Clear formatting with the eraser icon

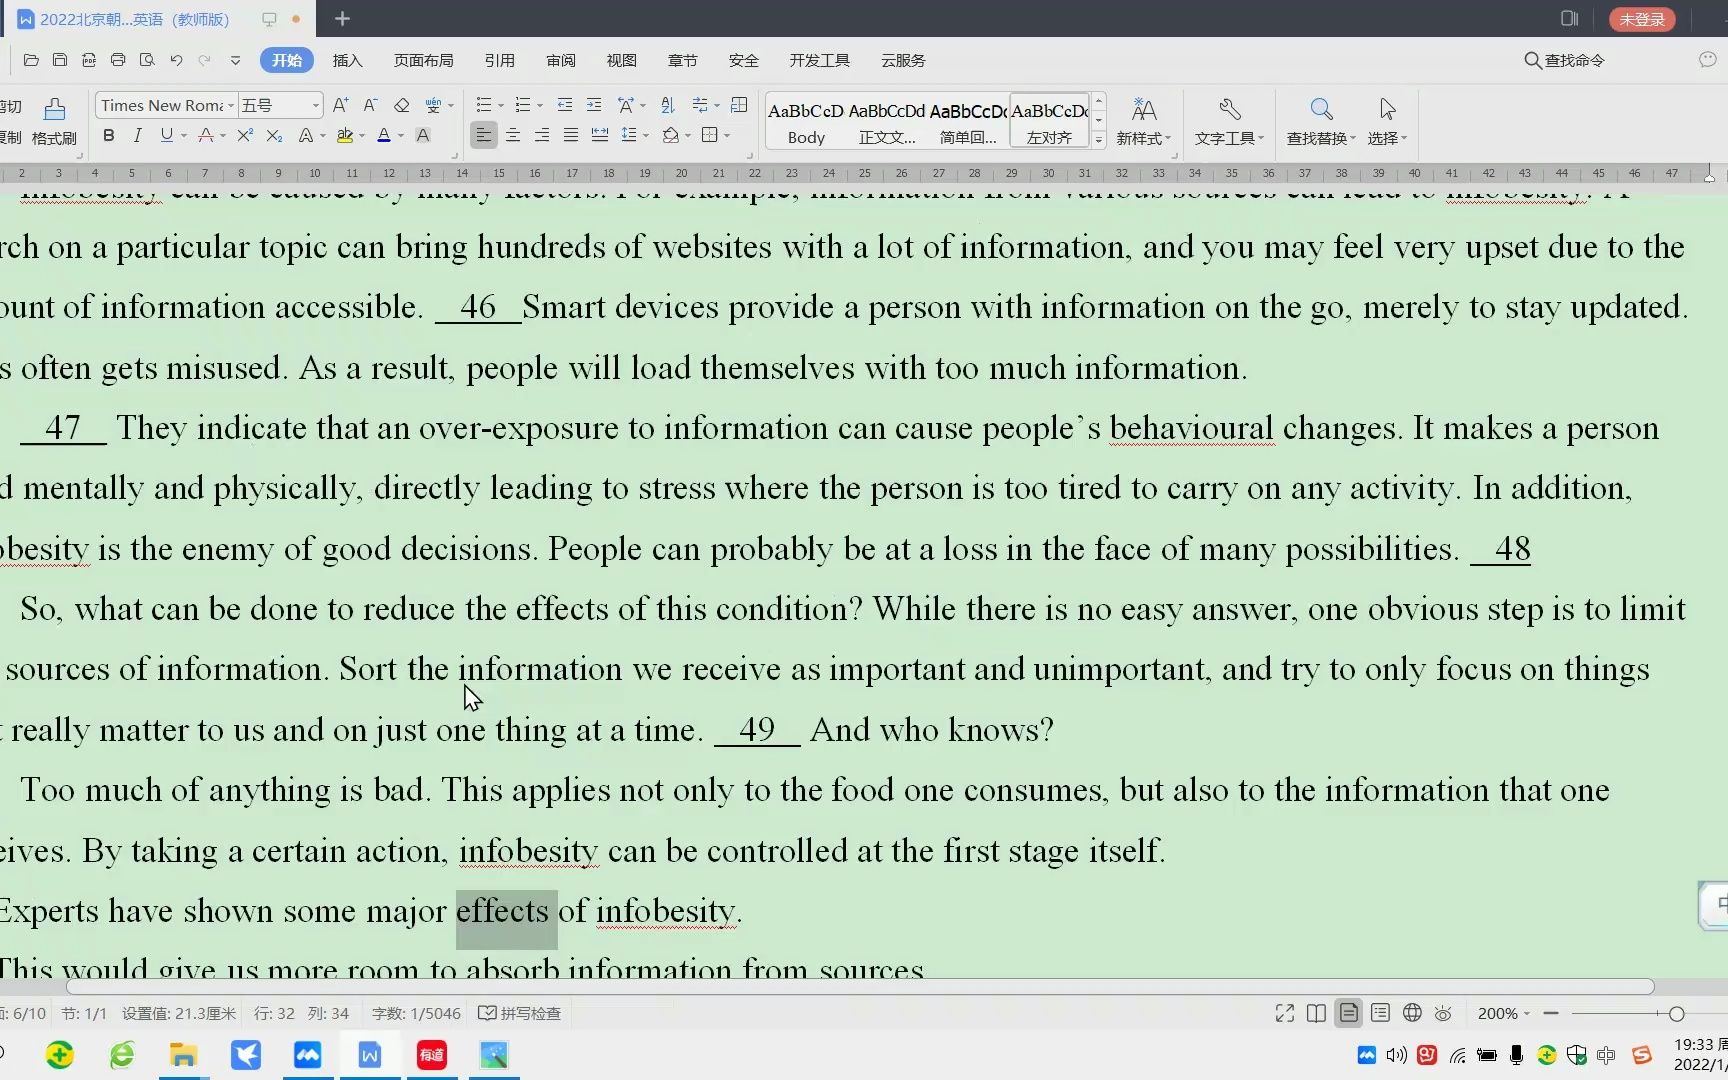pyautogui.click(x=401, y=105)
